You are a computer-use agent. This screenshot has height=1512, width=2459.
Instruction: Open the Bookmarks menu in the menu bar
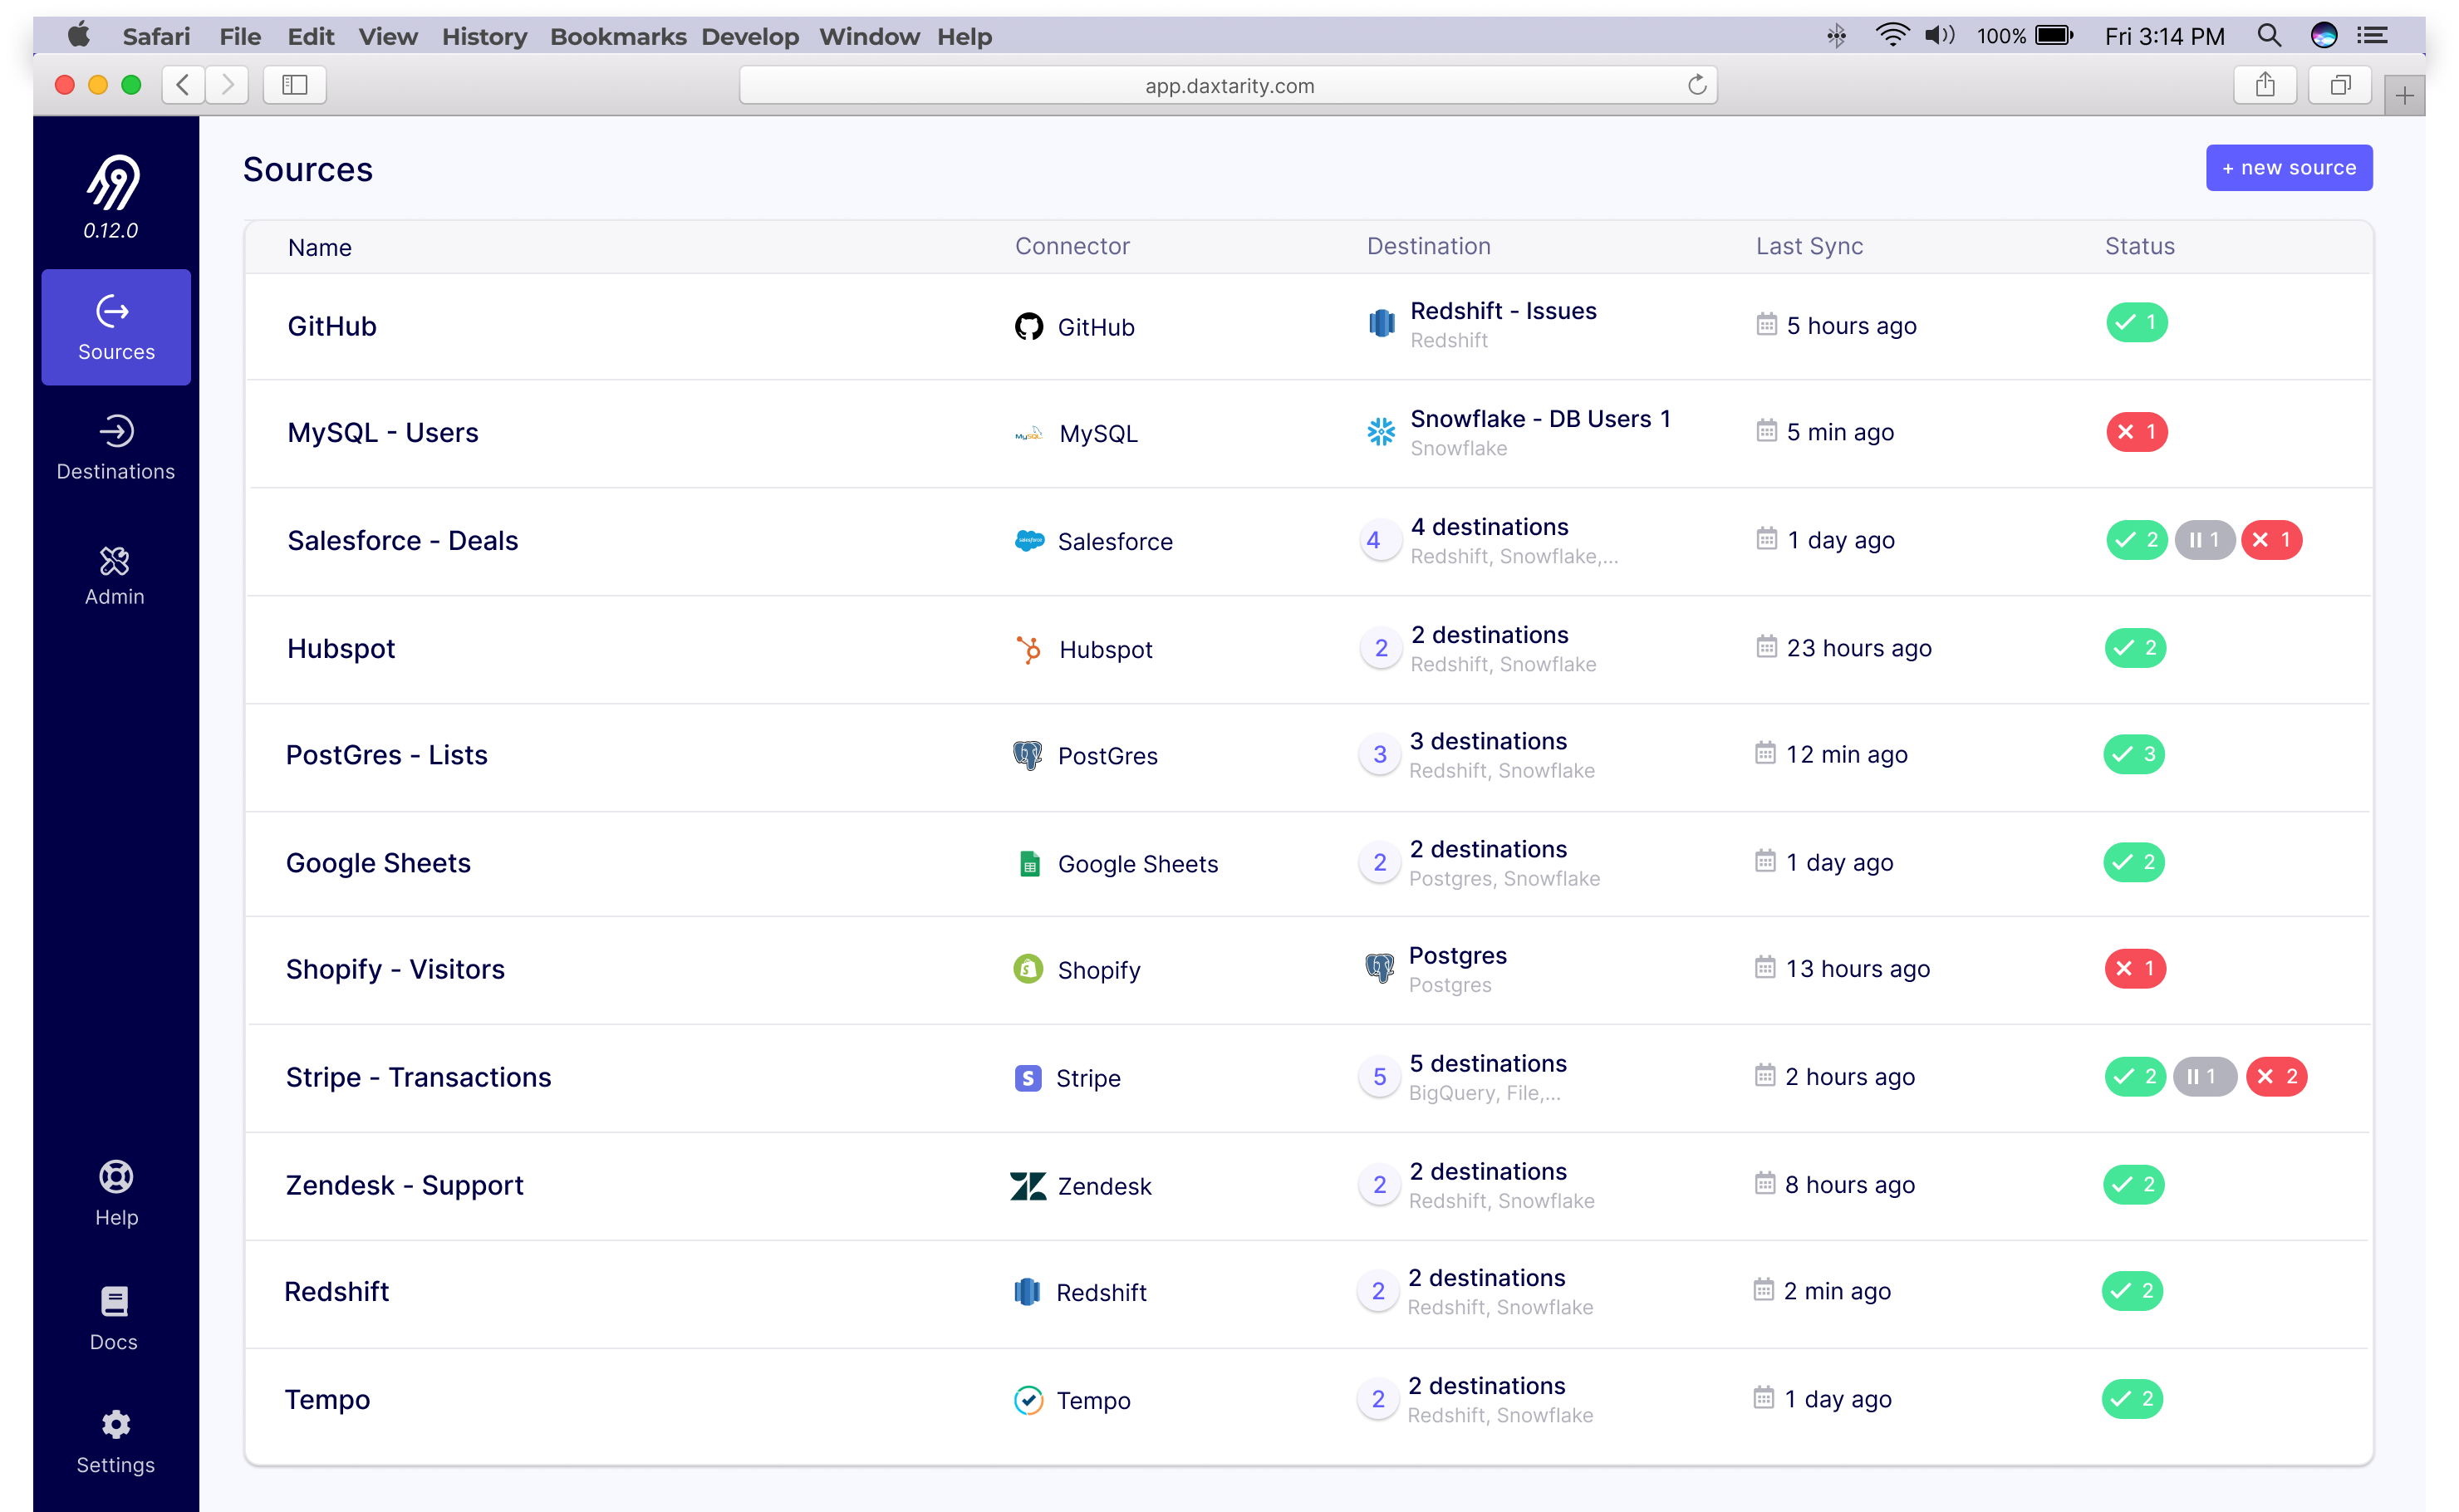tap(618, 36)
